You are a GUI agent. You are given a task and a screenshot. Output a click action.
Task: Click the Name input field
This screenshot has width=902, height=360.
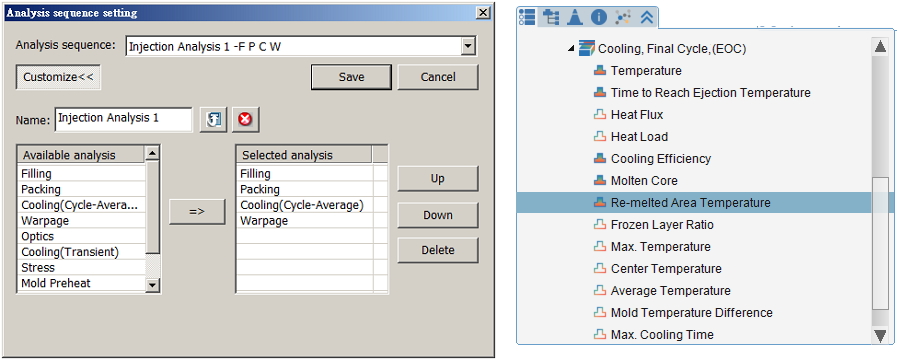[x=124, y=119]
